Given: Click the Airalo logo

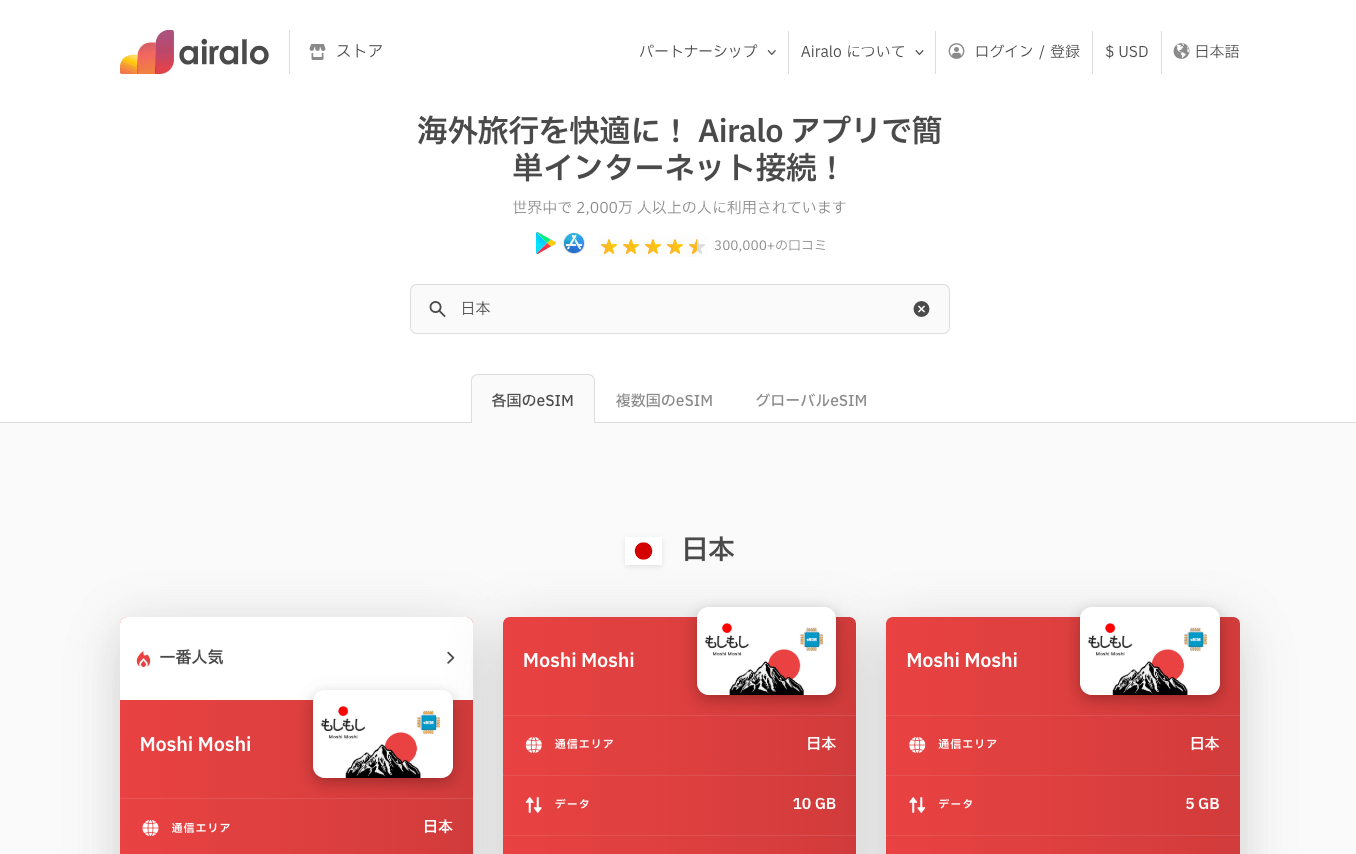Looking at the screenshot, I should coord(194,52).
